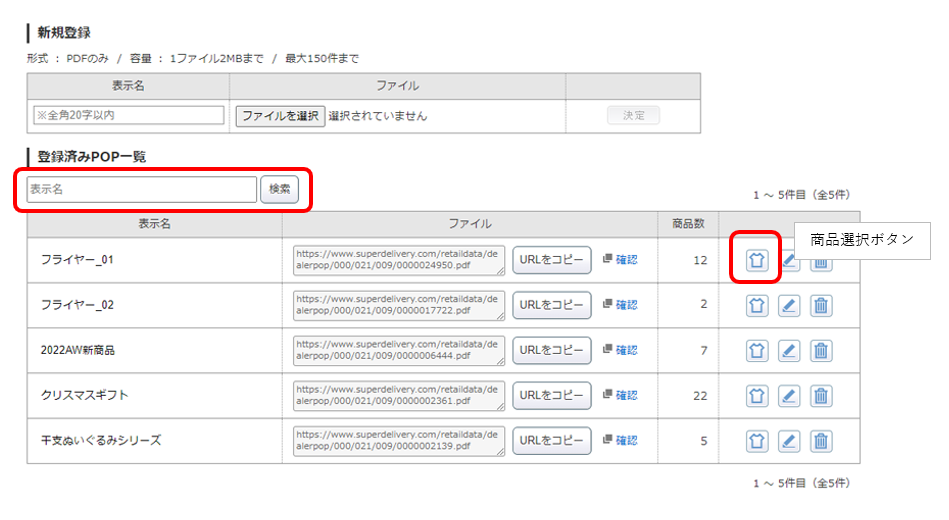Click the 決定 button
The height and width of the screenshot is (520, 949).
(x=634, y=115)
